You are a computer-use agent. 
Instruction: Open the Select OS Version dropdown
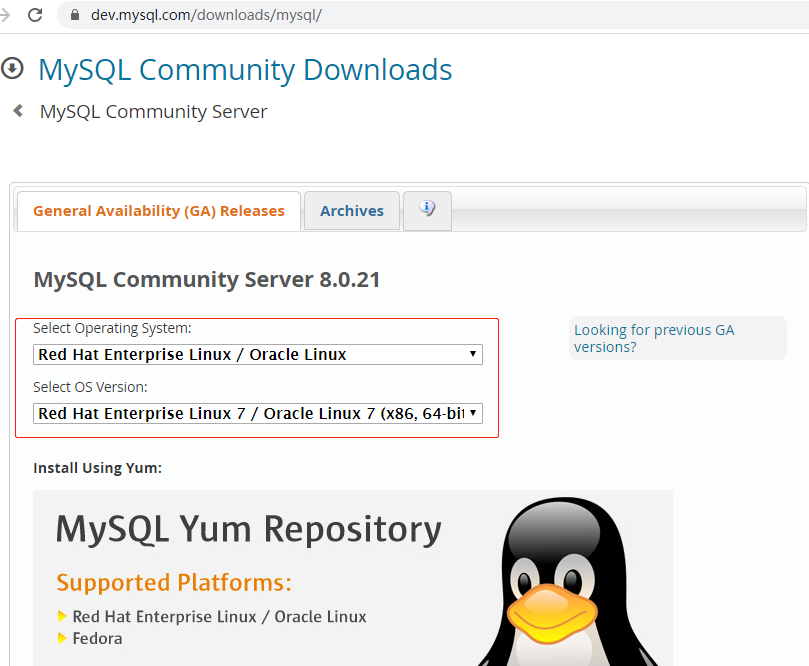pos(257,413)
